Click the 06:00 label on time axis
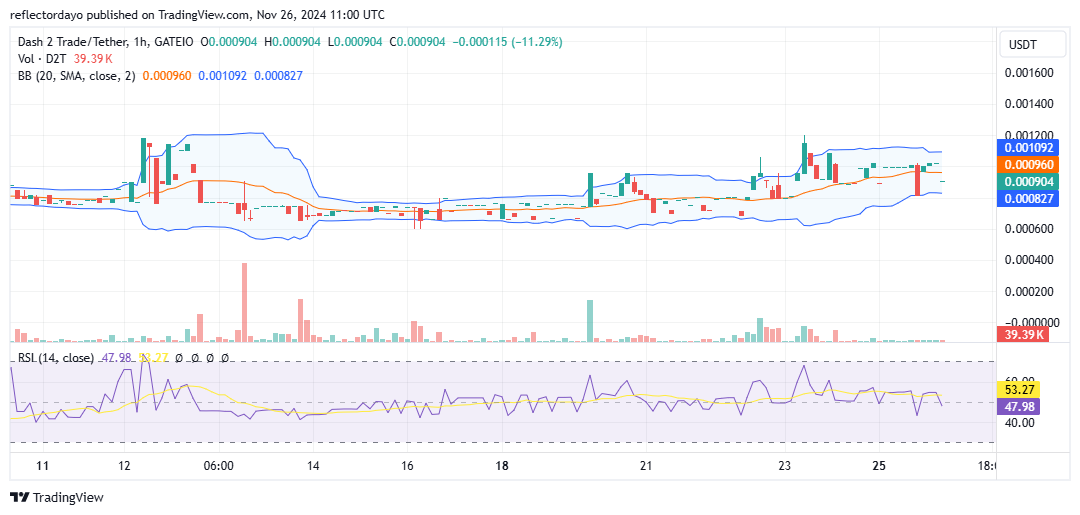This screenshot has width=1080, height=515. [218, 466]
